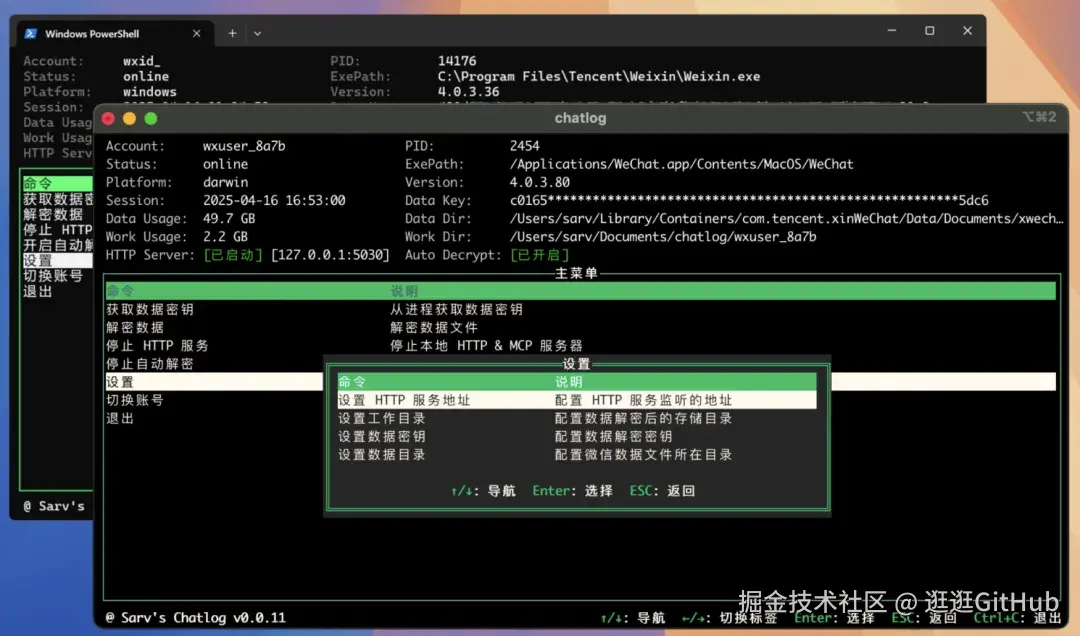Minimize the Windows PowerShell window
Image resolution: width=1080 pixels, height=636 pixels.
pyautogui.click(x=891, y=31)
